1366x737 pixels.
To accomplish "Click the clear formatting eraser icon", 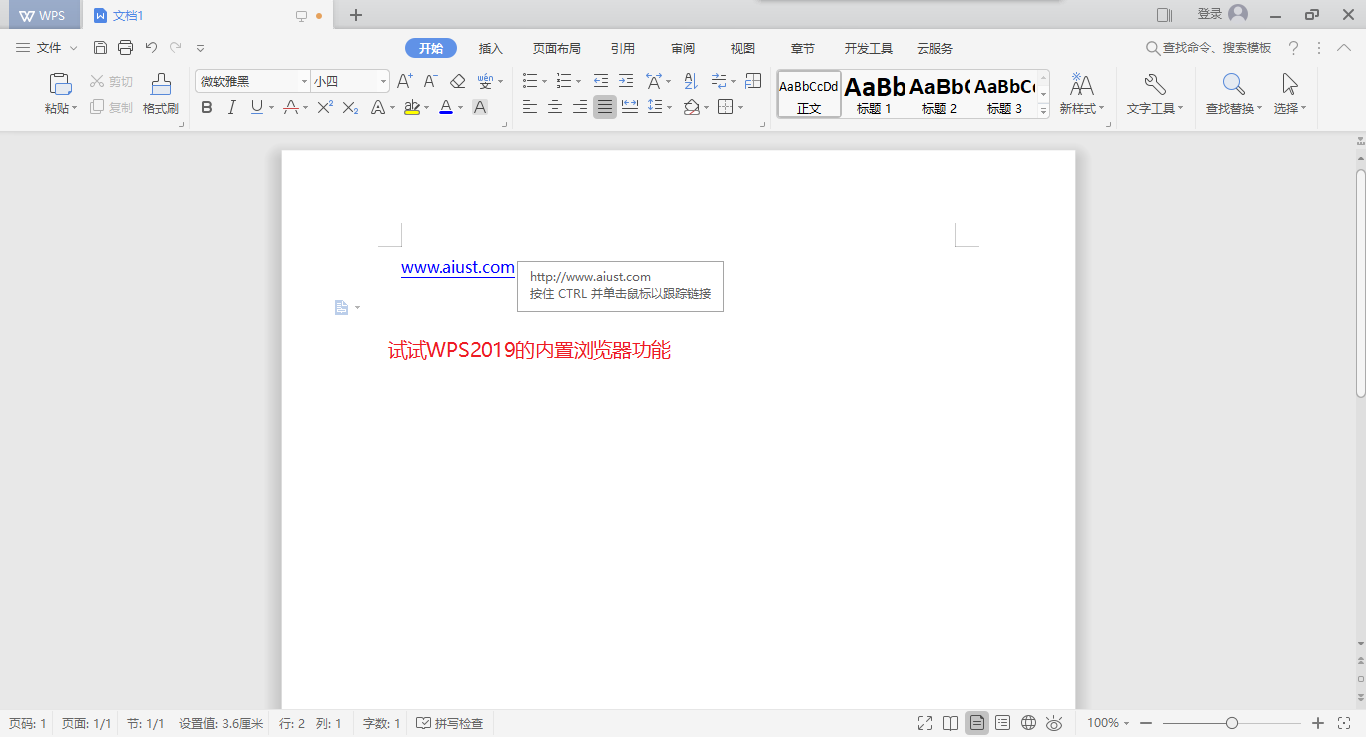I will pos(458,81).
